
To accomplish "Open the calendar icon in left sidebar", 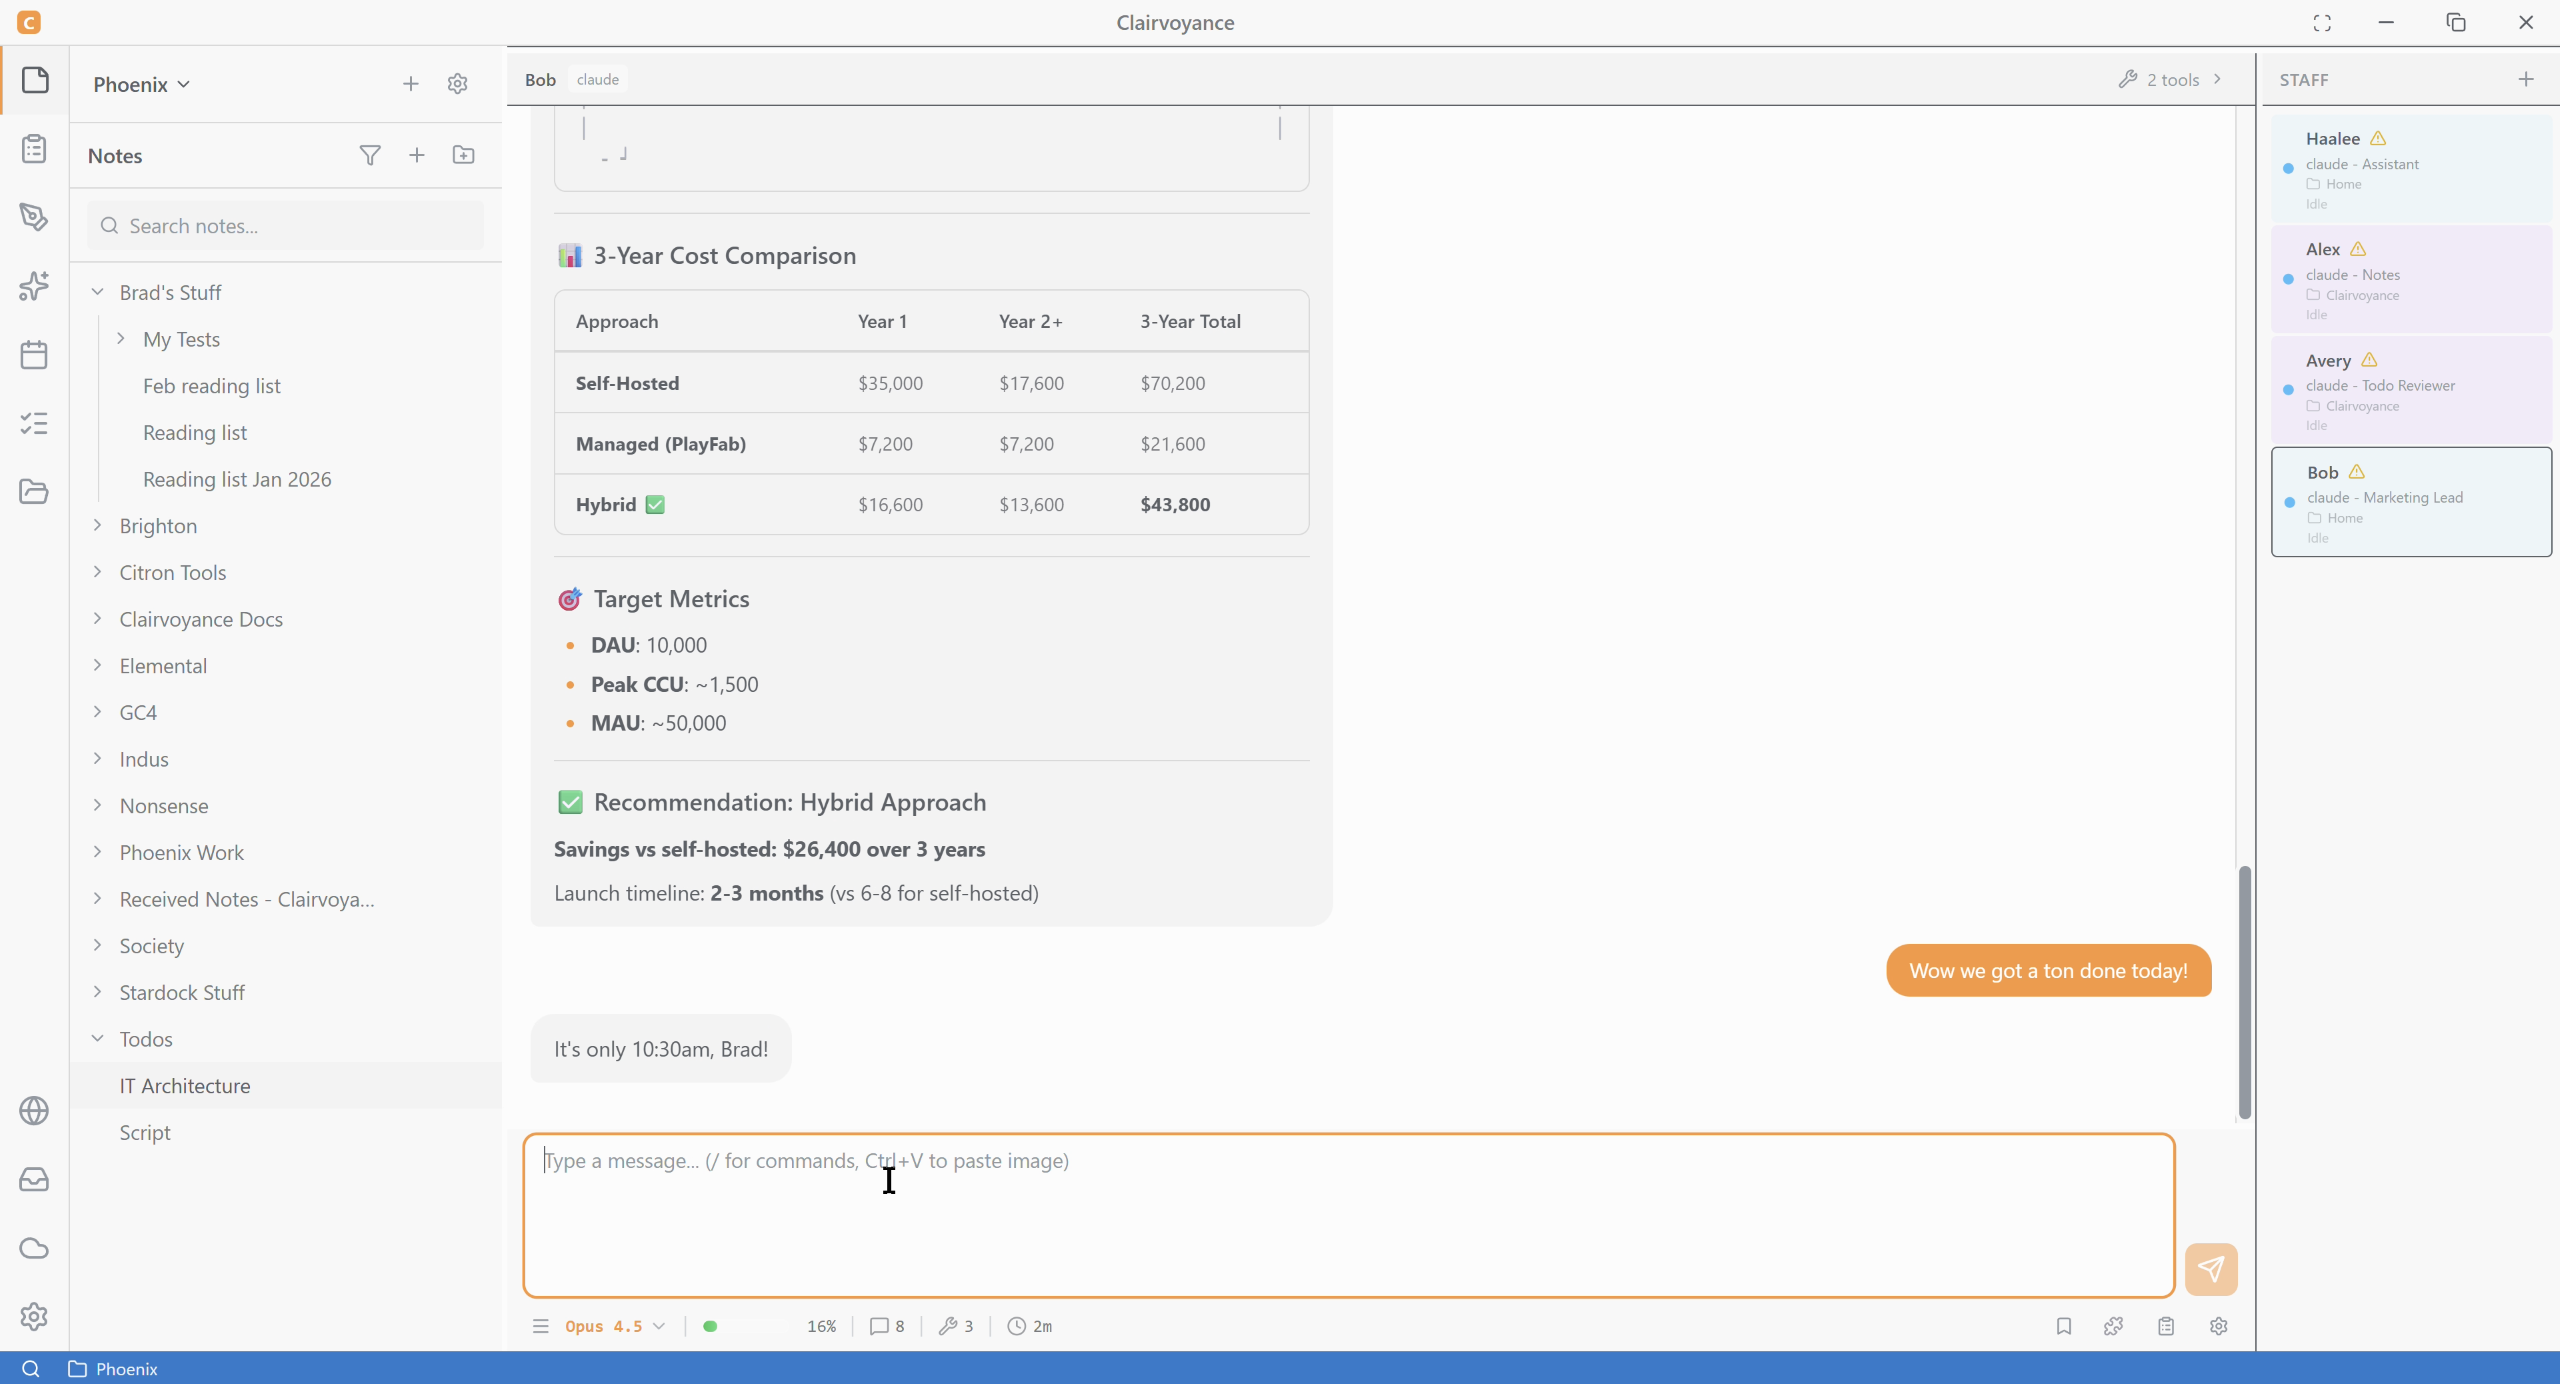I will (x=34, y=355).
